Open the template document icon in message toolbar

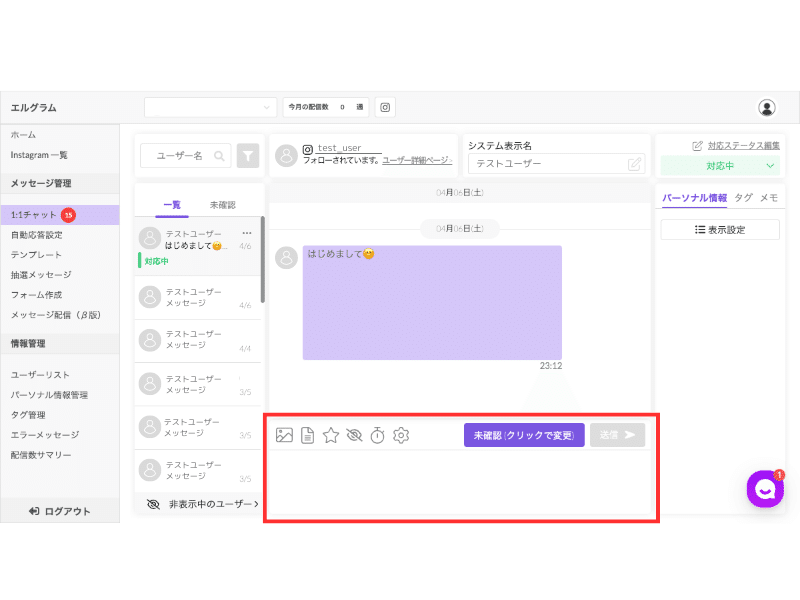pyautogui.click(x=308, y=435)
